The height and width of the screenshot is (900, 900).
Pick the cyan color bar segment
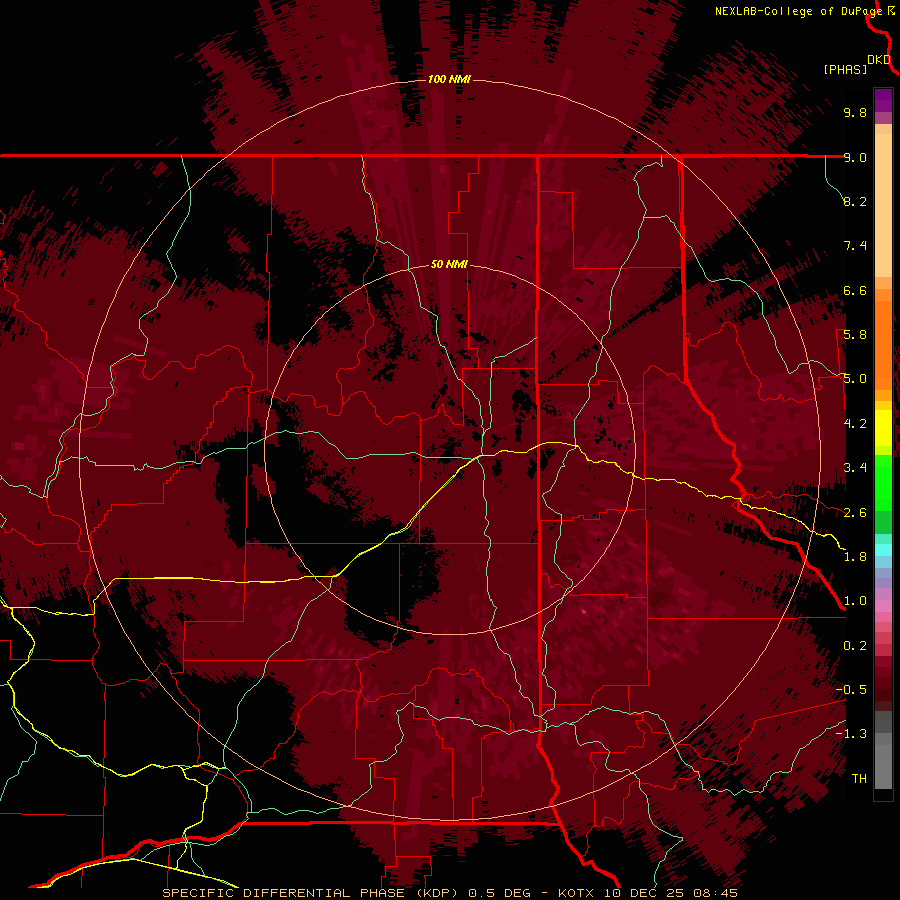coord(883,550)
